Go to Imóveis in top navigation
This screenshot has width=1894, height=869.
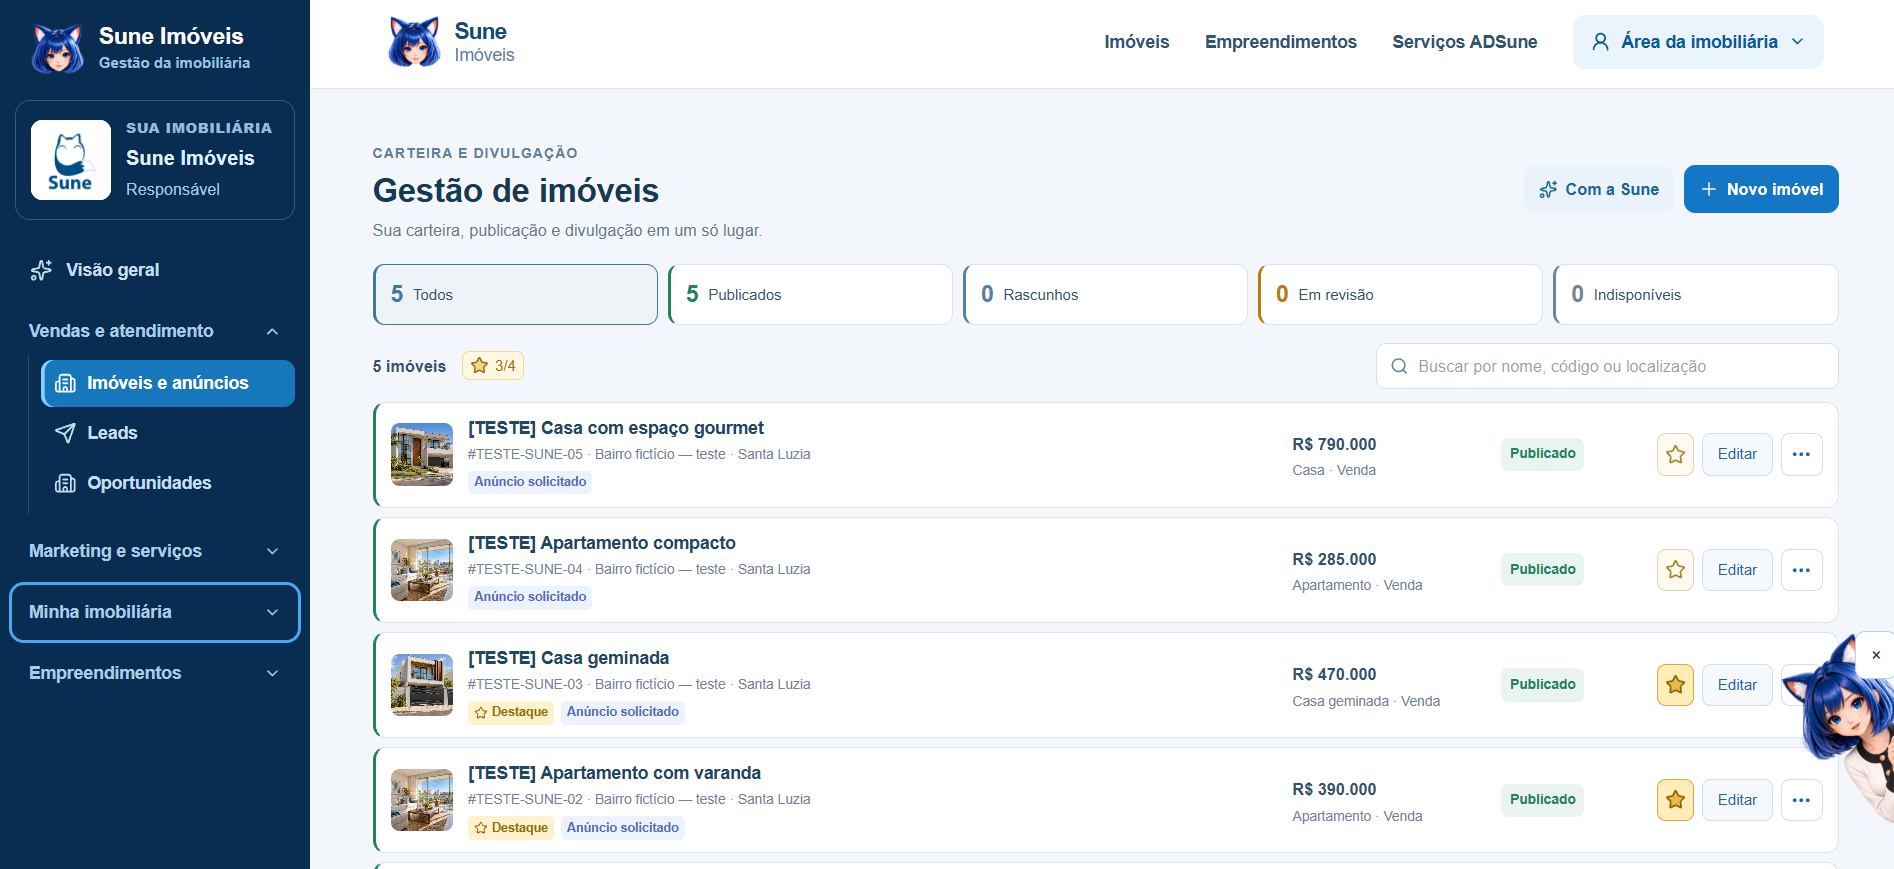point(1136,42)
